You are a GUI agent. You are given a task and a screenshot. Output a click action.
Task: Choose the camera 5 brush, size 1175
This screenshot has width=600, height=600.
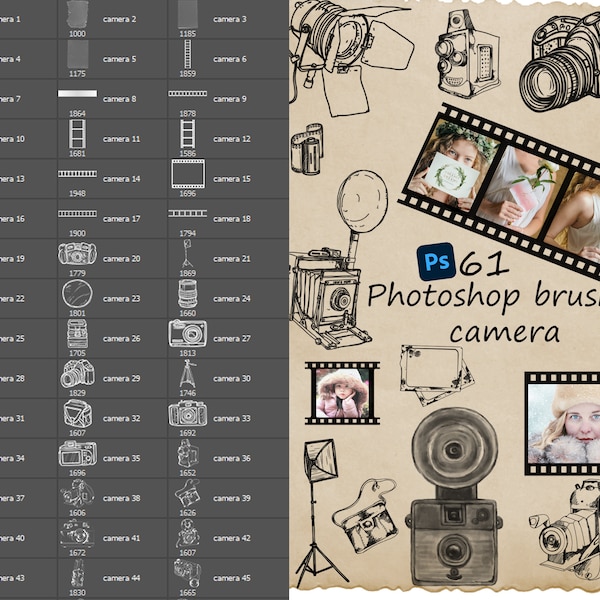(112, 59)
